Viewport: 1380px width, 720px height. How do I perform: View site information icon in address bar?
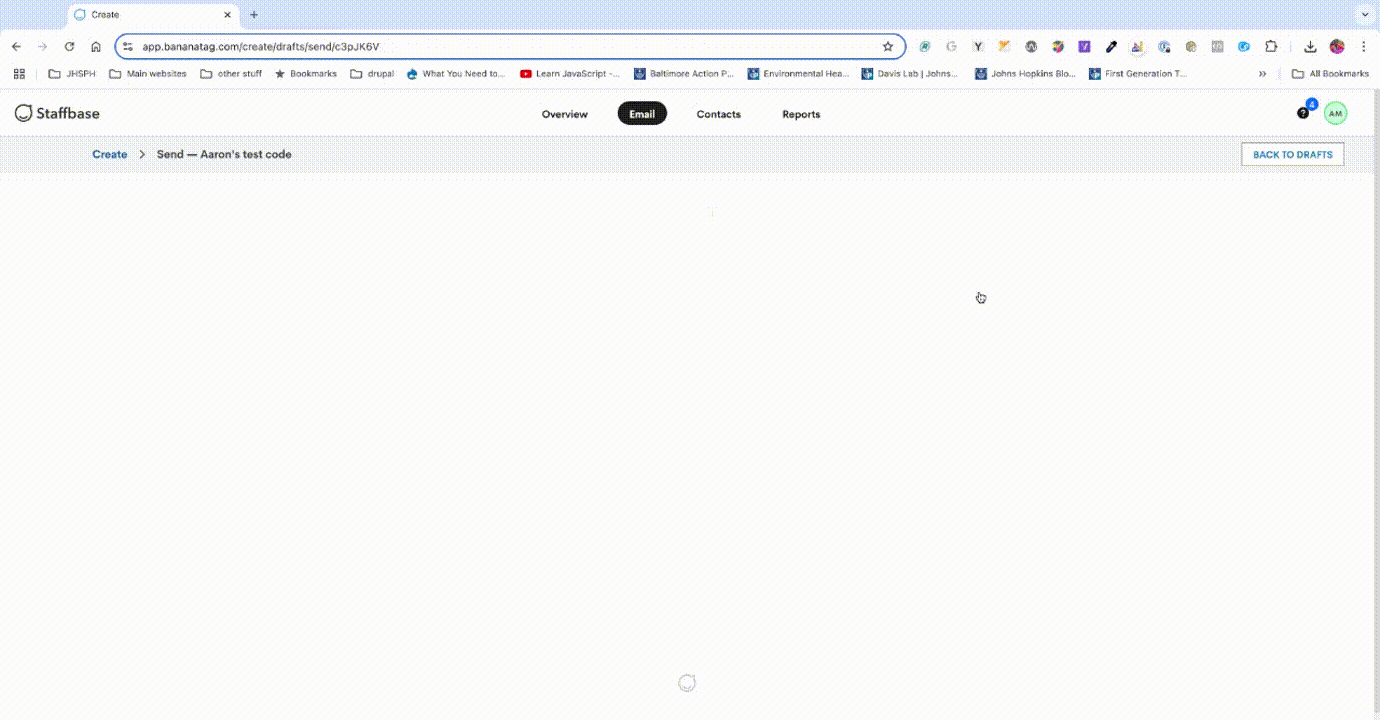pyautogui.click(x=127, y=46)
